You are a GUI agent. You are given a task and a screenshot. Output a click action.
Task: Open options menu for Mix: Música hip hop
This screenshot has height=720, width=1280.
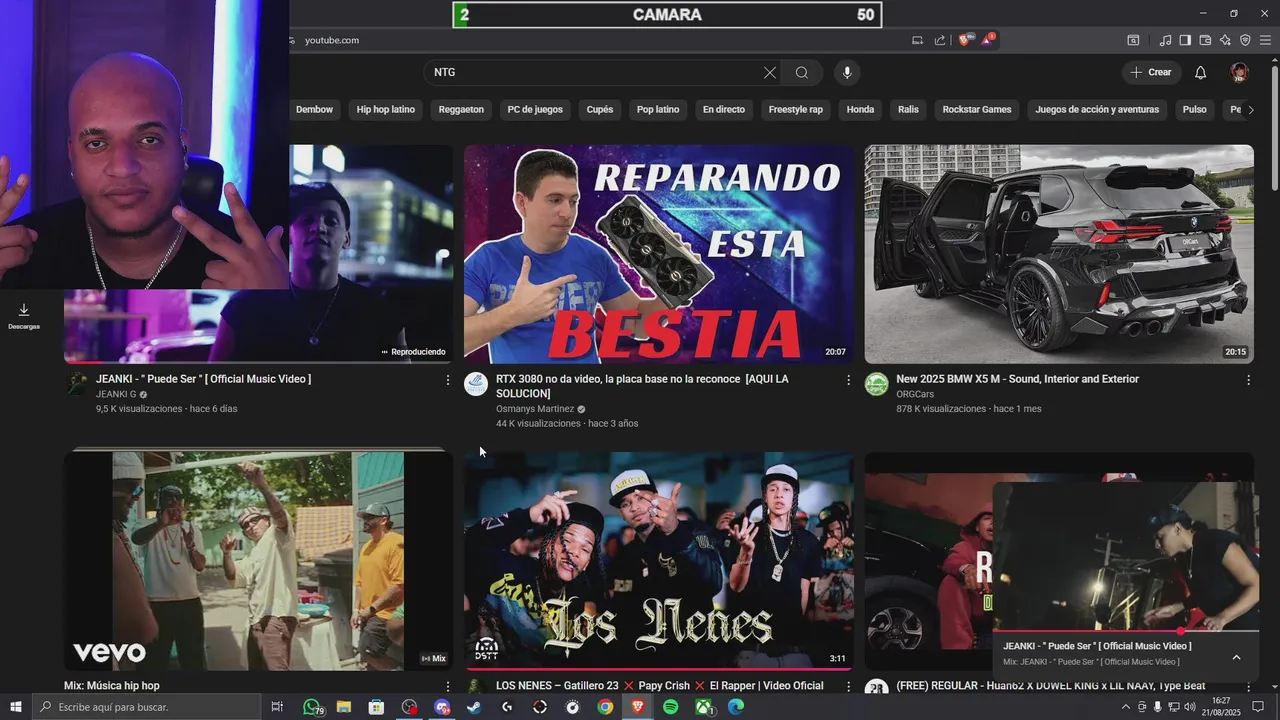click(x=447, y=687)
